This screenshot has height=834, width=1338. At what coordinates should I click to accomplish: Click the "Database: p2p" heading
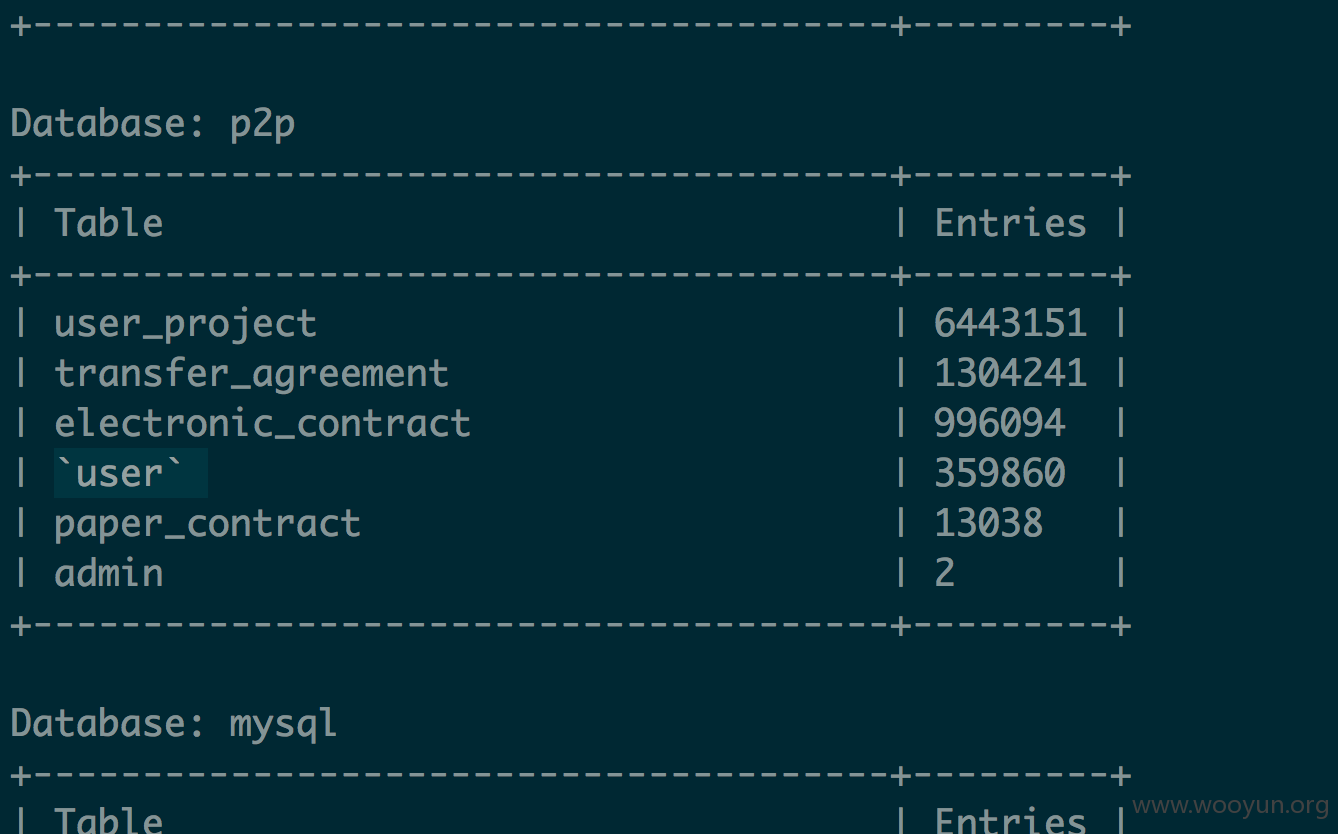point(152,124)
